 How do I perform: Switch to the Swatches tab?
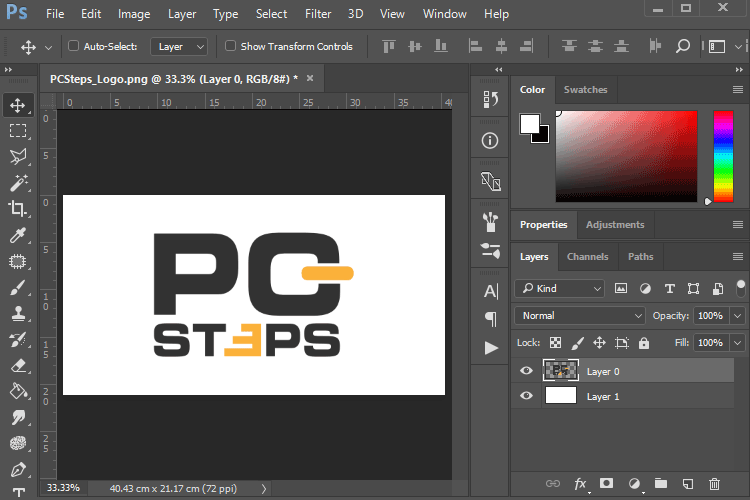tap(585, 89)
